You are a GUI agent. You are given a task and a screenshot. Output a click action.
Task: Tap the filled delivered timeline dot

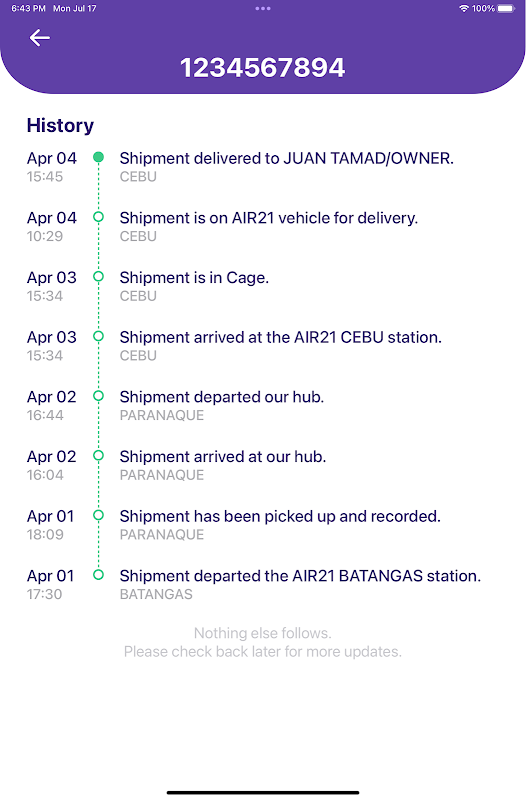98,158
